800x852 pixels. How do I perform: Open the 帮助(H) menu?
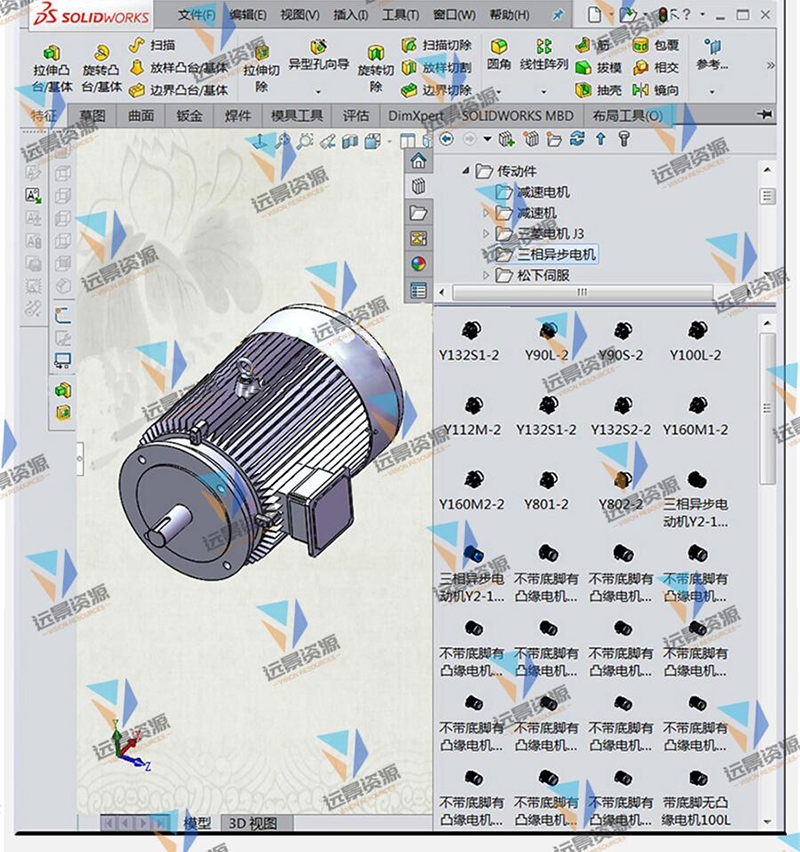pos(509,15)
